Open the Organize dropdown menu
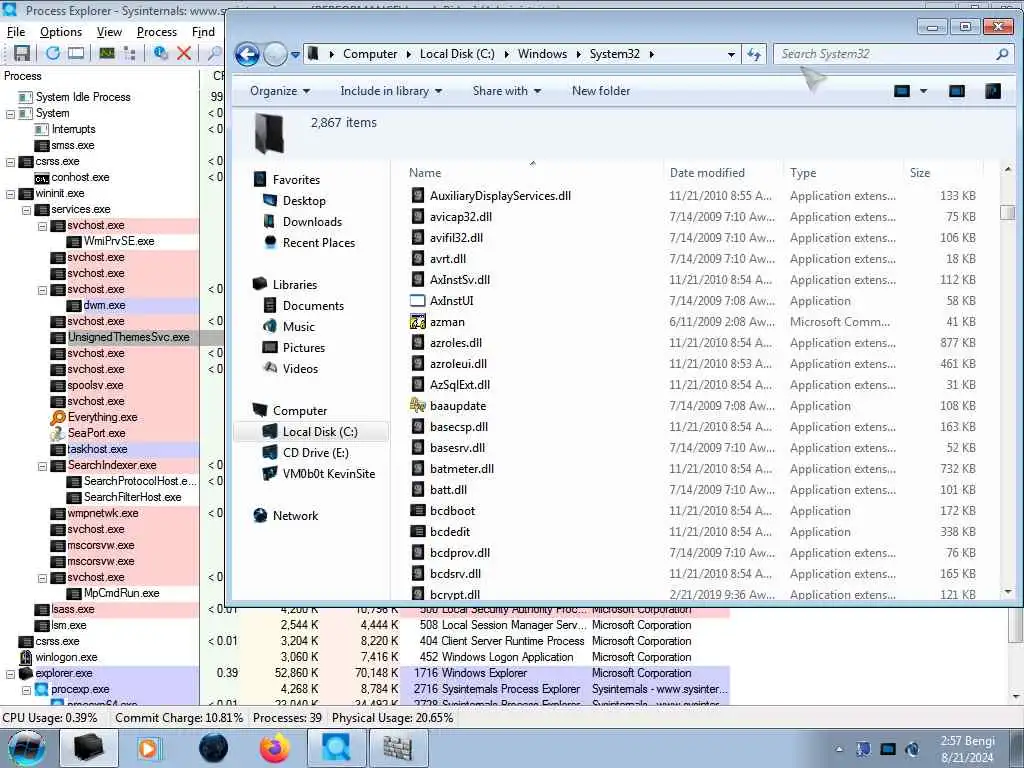Screen dimensions: 1024x768 point(280,91)
